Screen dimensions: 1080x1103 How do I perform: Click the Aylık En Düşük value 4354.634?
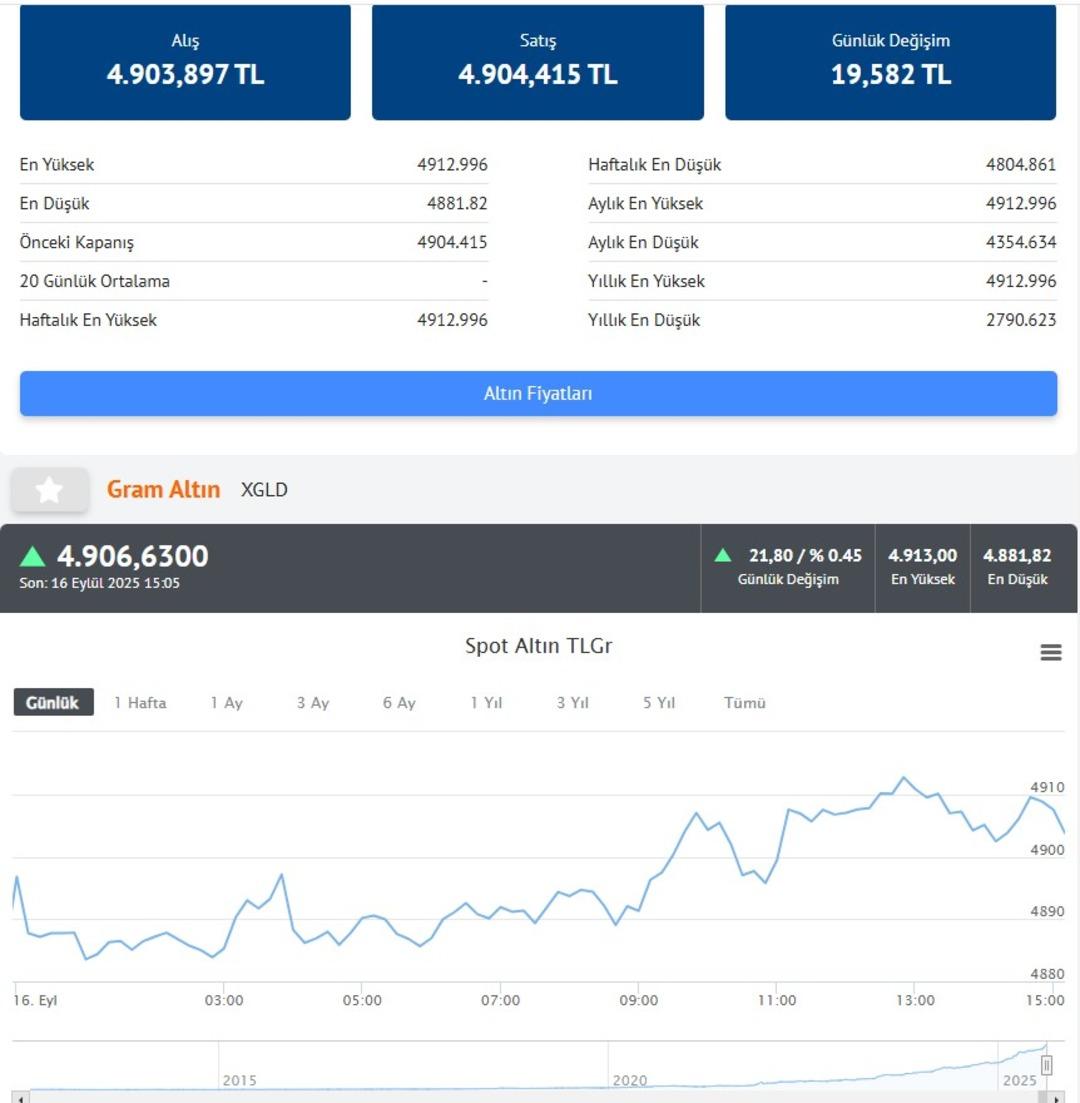(x=1021, y=242)
